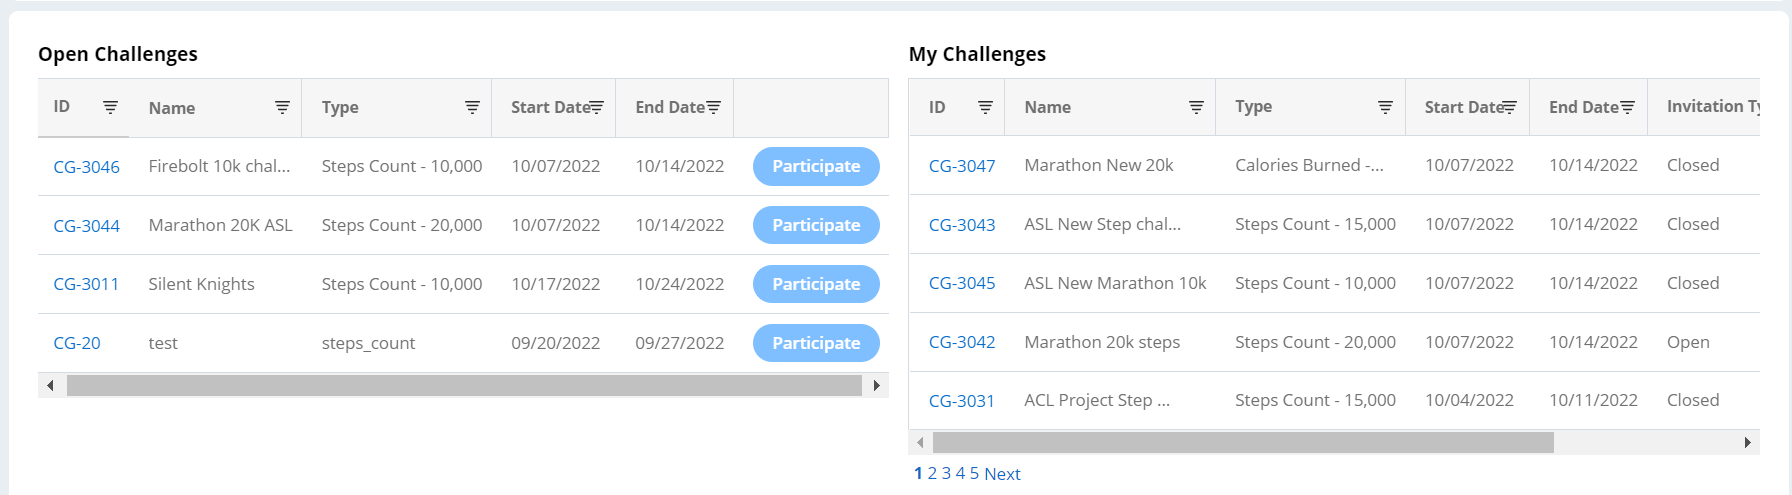This screenshot has height=495, width=1792.
Task: Open the CG-3047 challenge link
Action: click(962, 166)
